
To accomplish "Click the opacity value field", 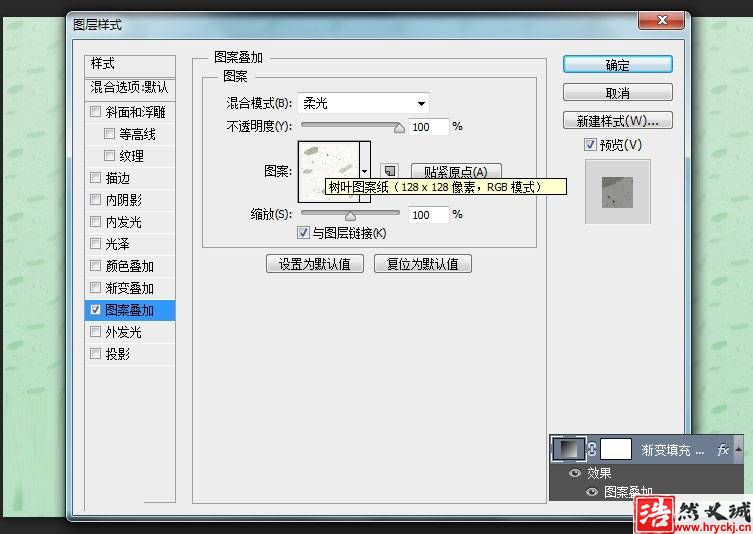I will (428, 127).
